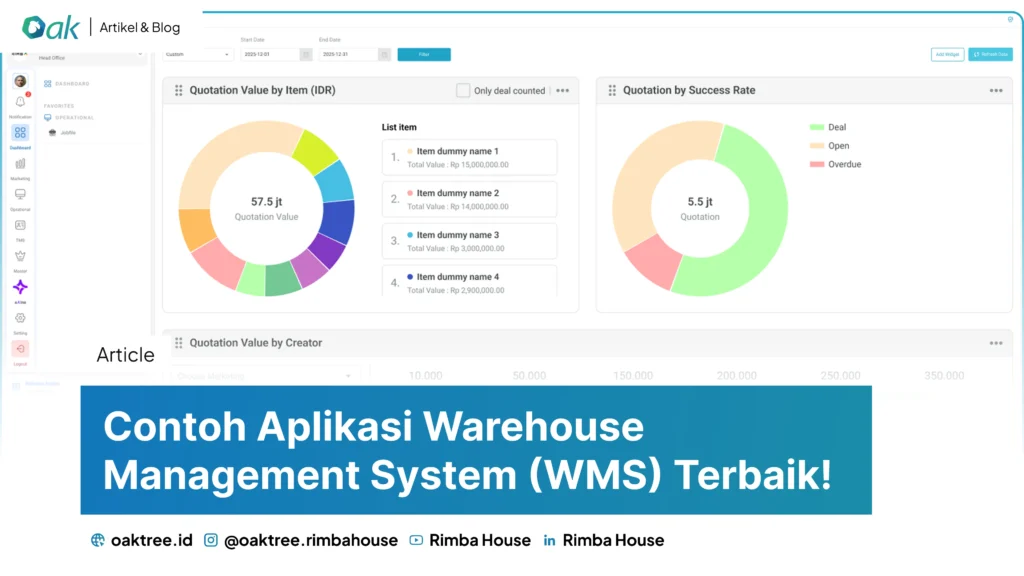1024x576 pixels.
Task: Click the Start Date input field
Action: pos(270,54)
